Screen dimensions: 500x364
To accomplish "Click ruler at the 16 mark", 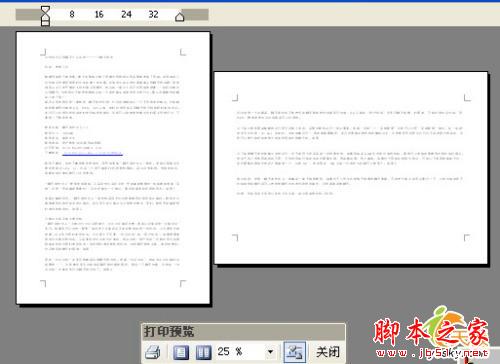I will [x=99, y=14].
